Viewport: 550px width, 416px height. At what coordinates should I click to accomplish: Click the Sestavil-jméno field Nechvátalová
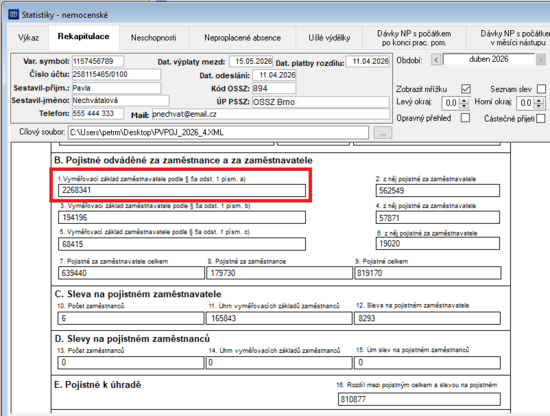tap(121, 101)
